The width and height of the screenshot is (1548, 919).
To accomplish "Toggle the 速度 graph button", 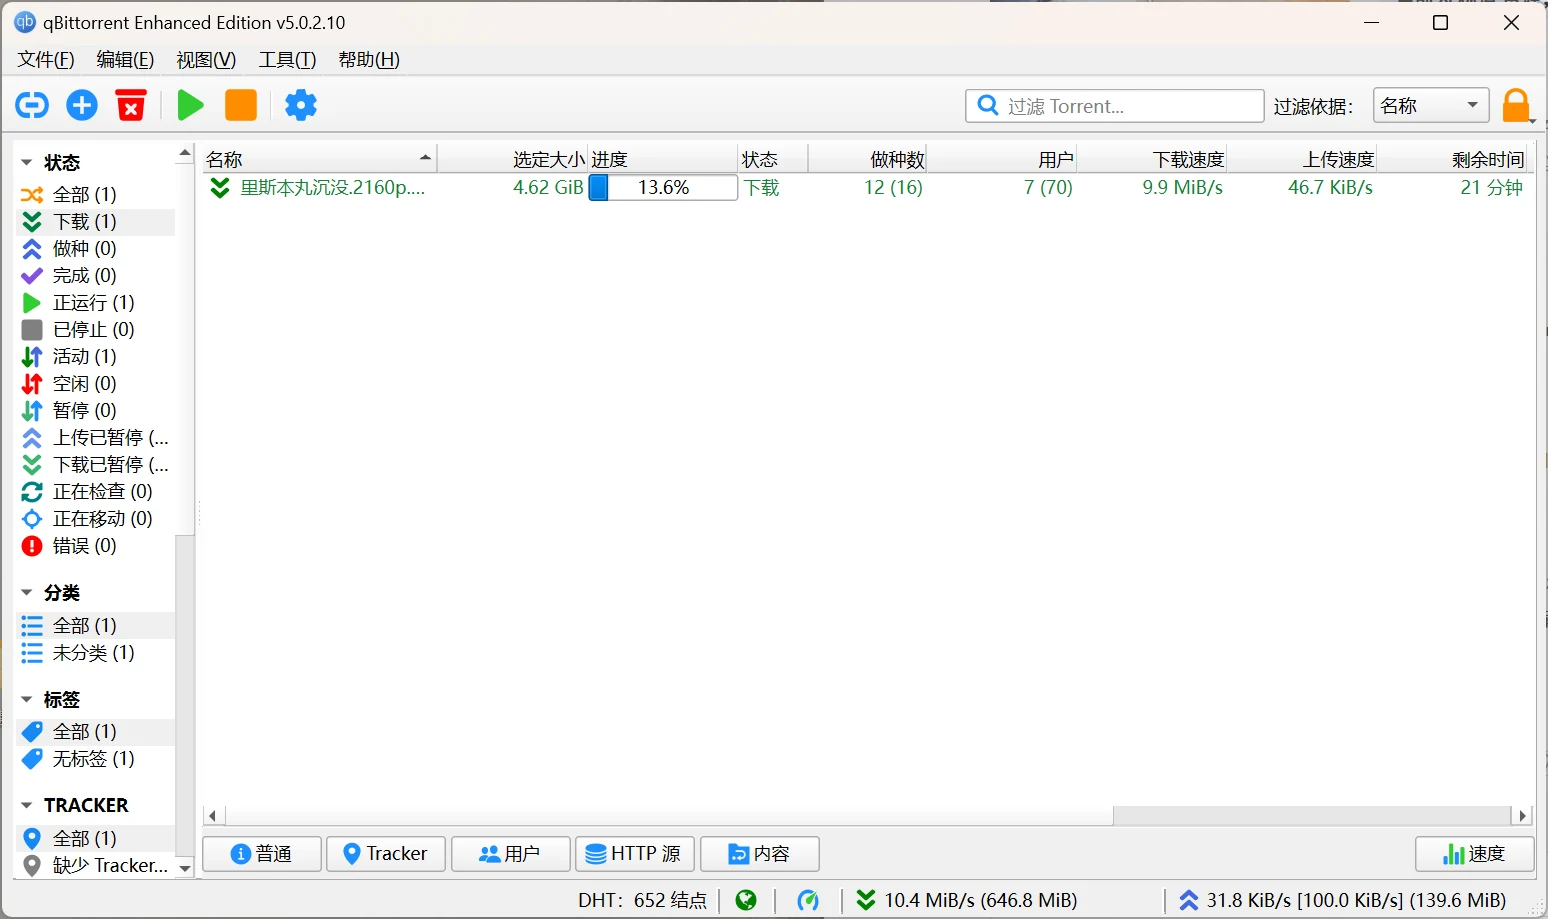I will pyautogui.click(x=1474, y=854).
